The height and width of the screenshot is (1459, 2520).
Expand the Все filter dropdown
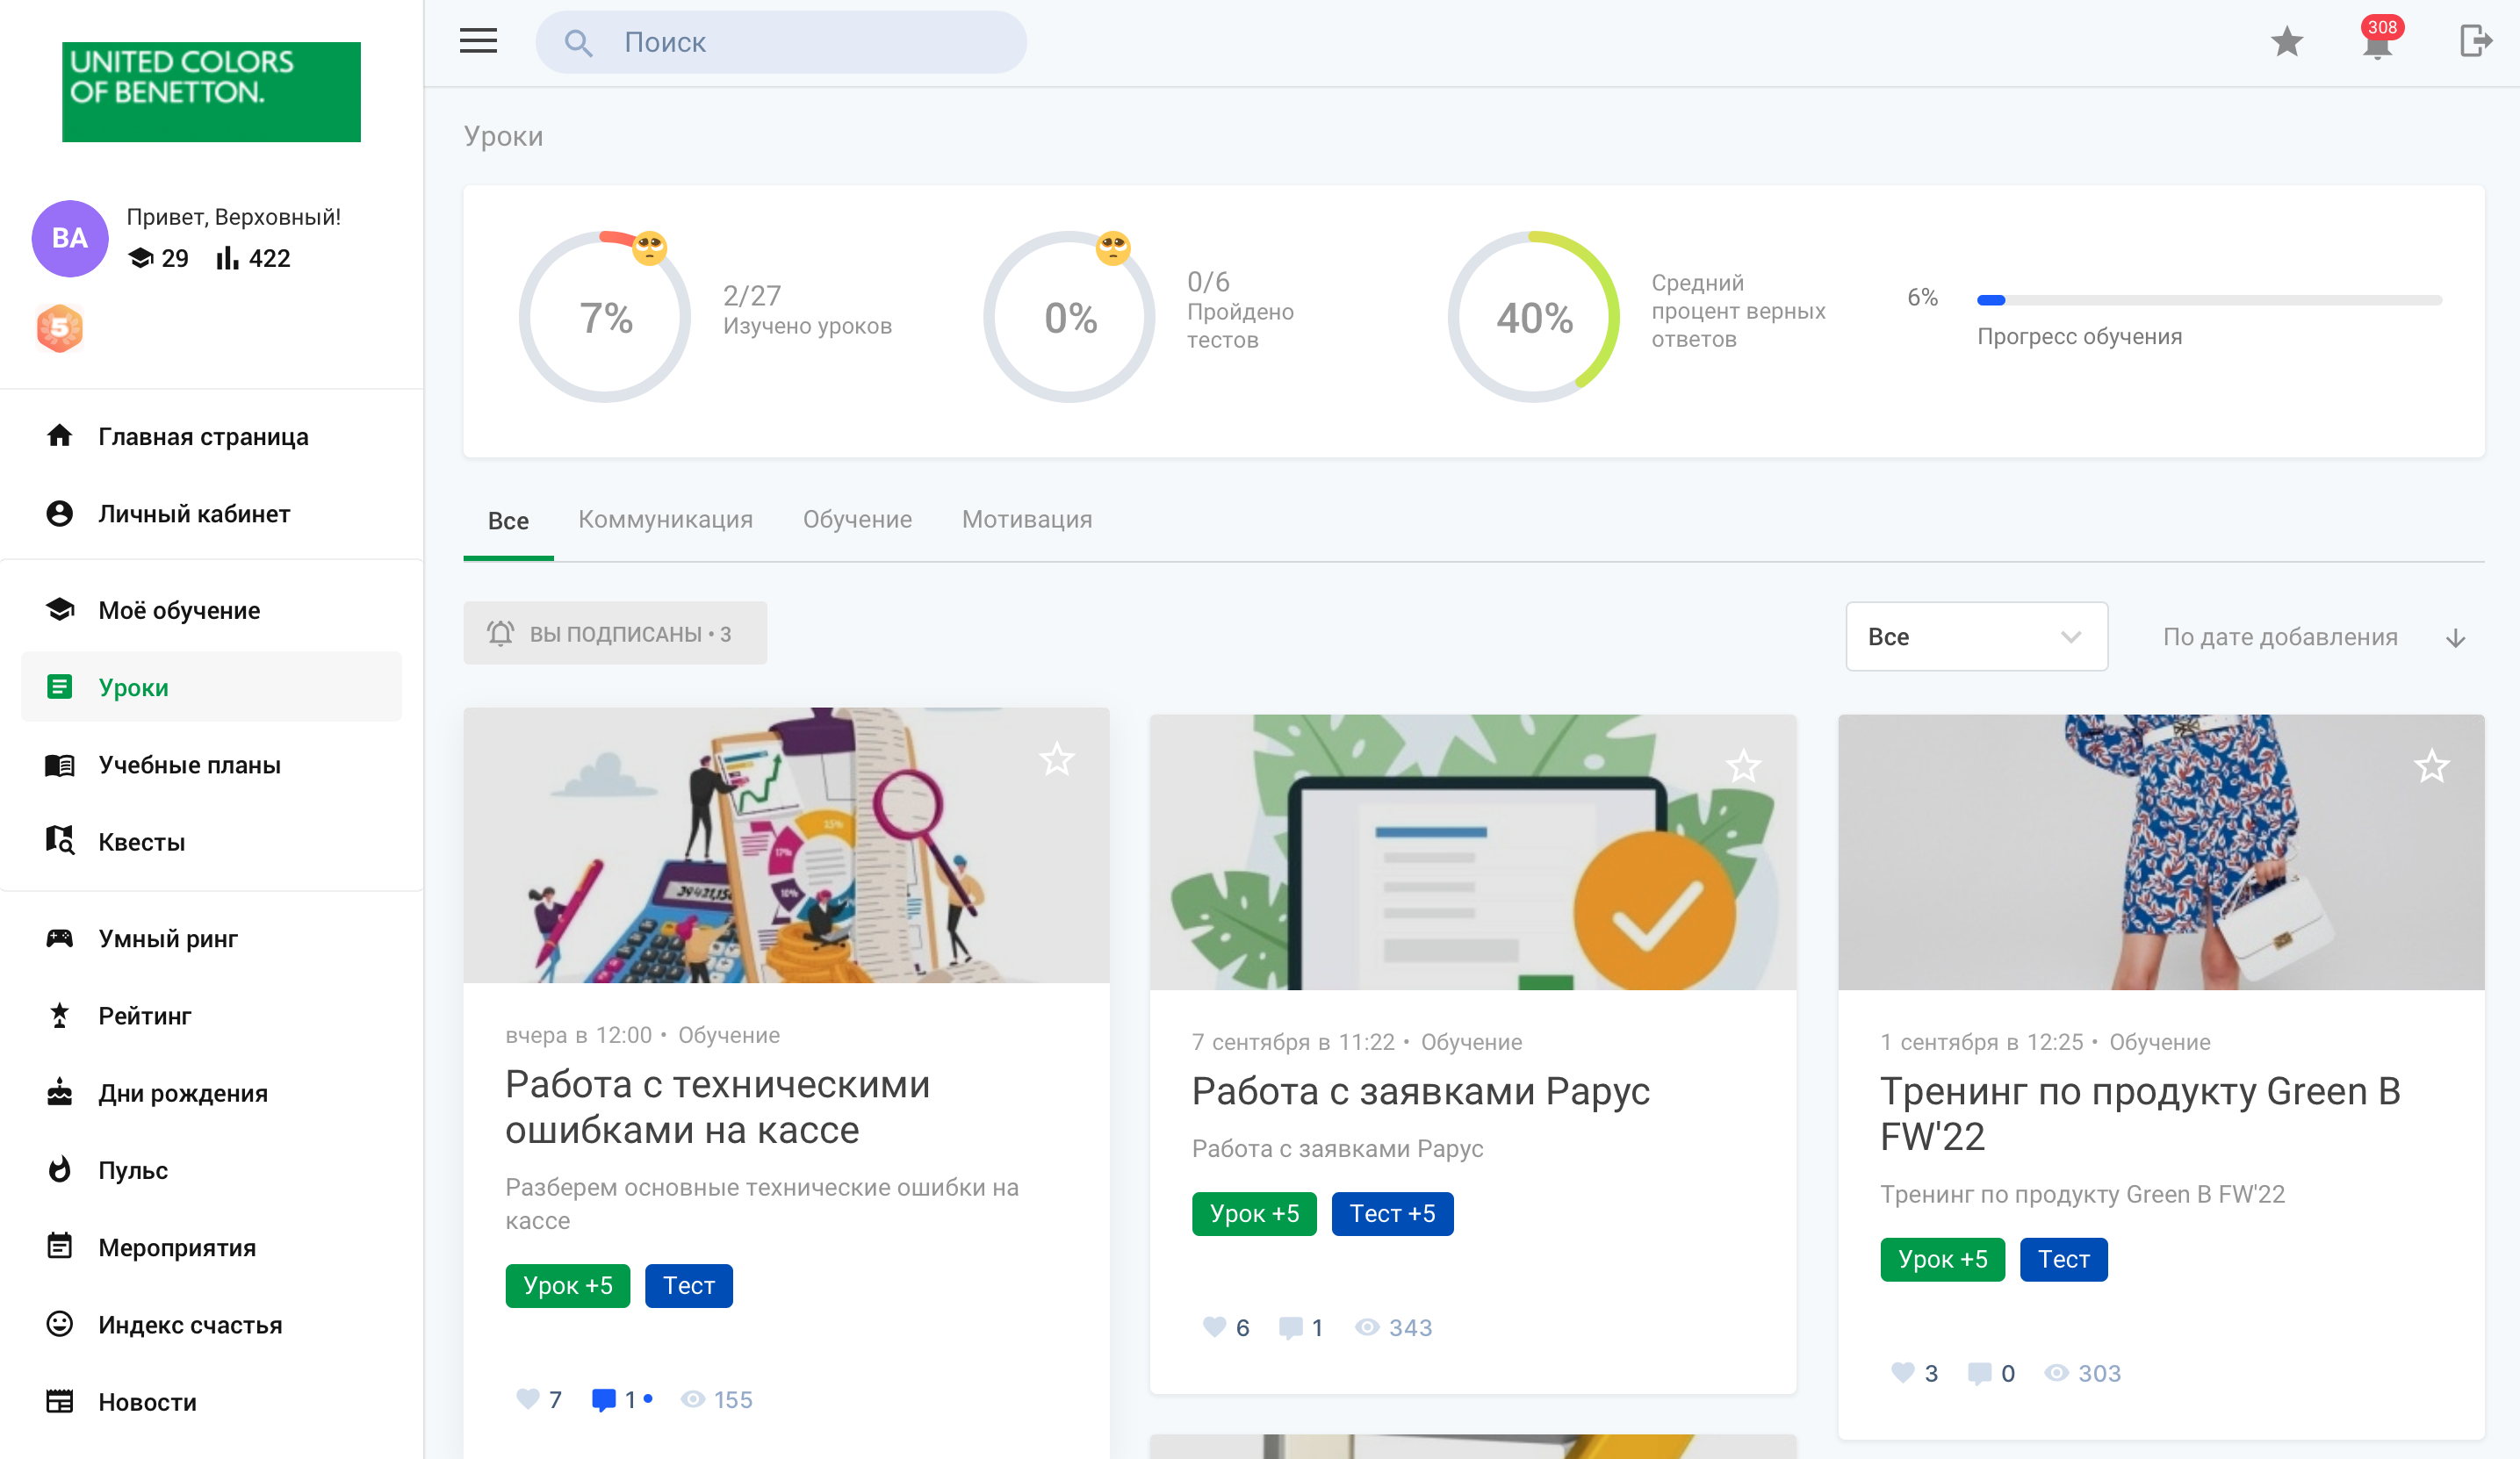coord(1975,637)
